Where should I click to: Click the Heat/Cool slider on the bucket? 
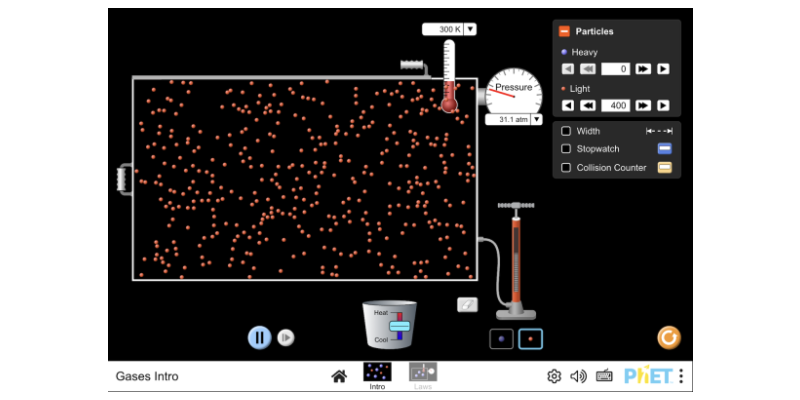click(x=400, y=326)
